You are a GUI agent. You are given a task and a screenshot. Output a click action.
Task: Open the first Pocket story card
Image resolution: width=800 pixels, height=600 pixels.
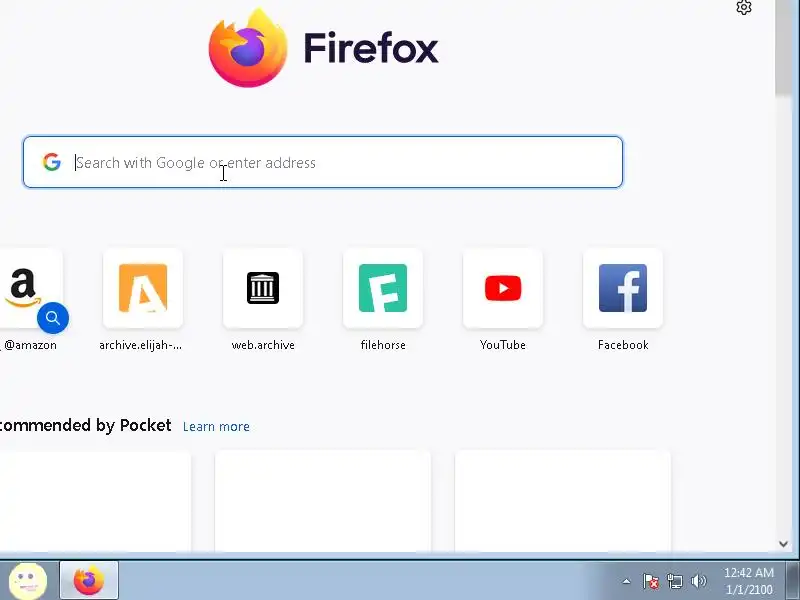pos(95,502)
